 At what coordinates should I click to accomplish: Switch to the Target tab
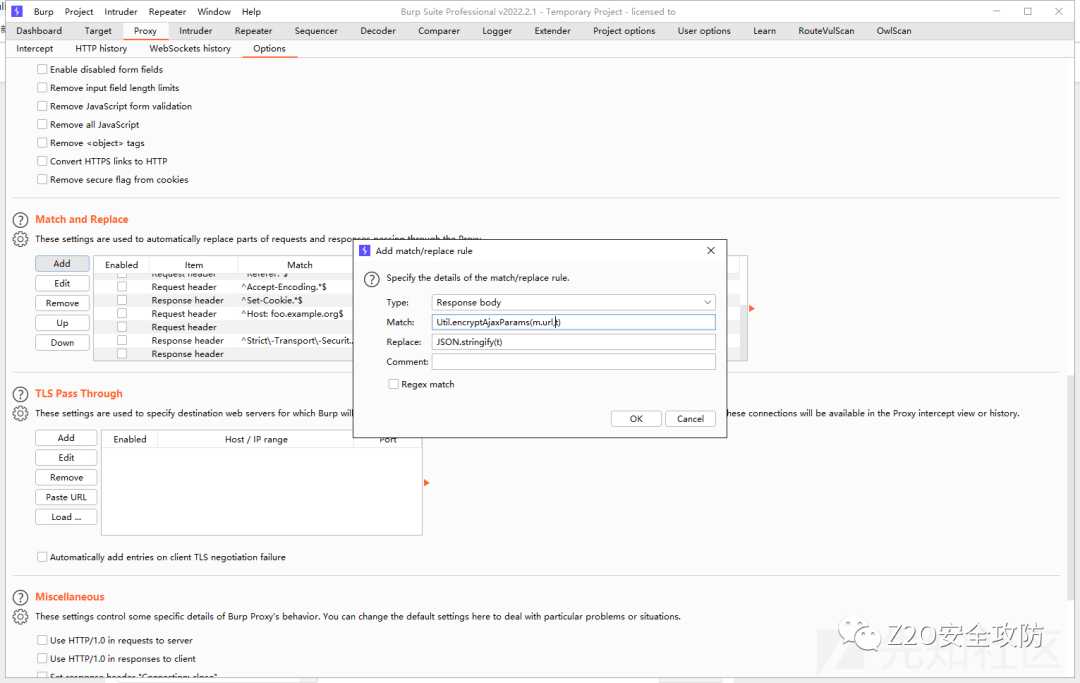point(98,31)
